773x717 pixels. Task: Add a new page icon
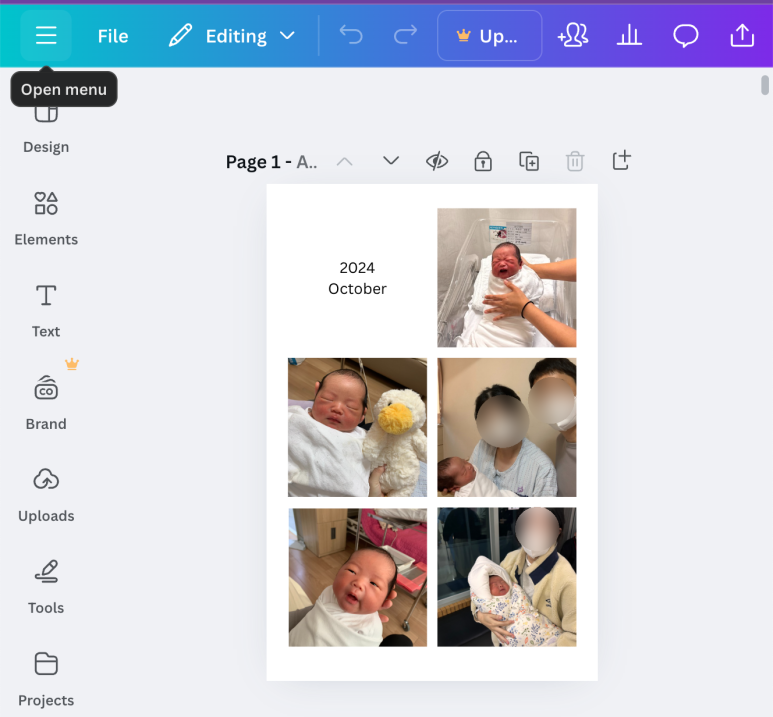[x=621, y=160]
